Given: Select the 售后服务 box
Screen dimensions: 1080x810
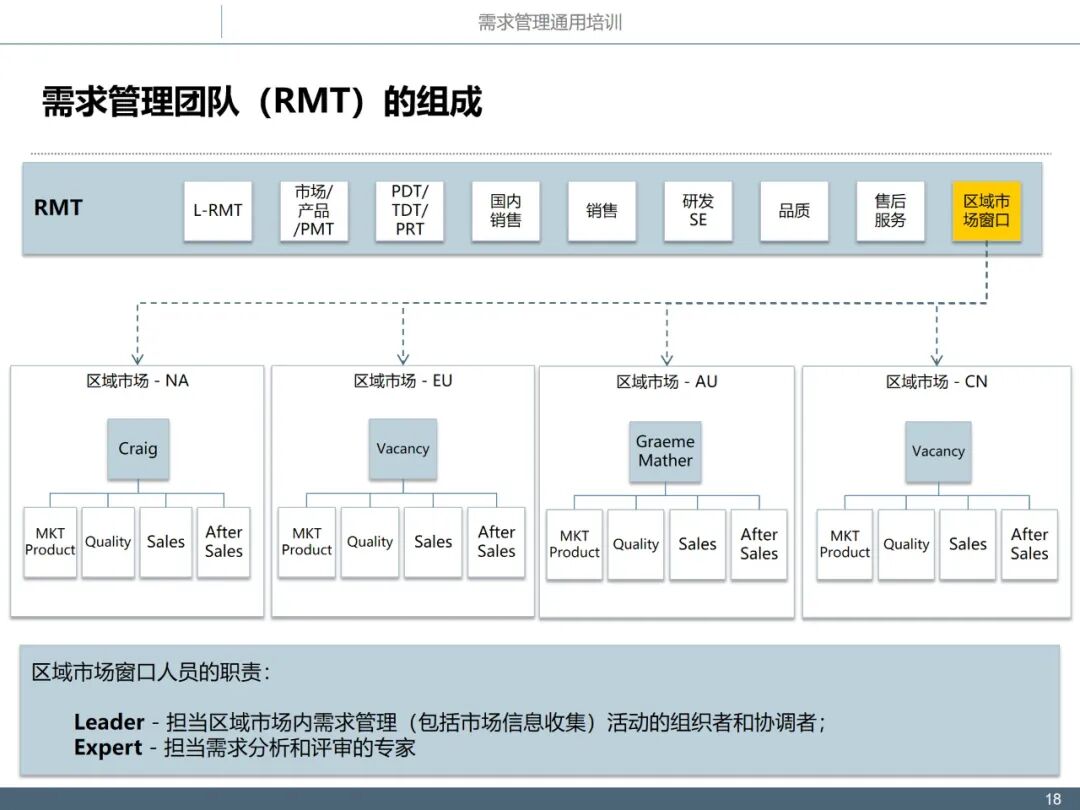Looking at the screenshot, I should [x=890, y=211].
